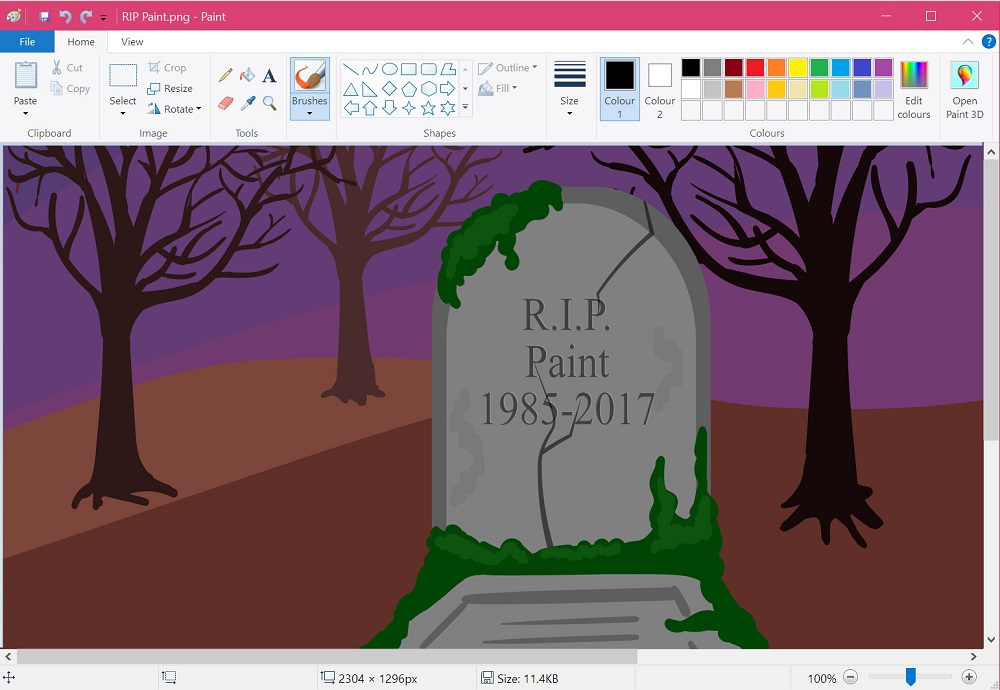Select the Pencil tool
Image resolution: width=1000 pixels, height=690 pixels.
[225, 74]
